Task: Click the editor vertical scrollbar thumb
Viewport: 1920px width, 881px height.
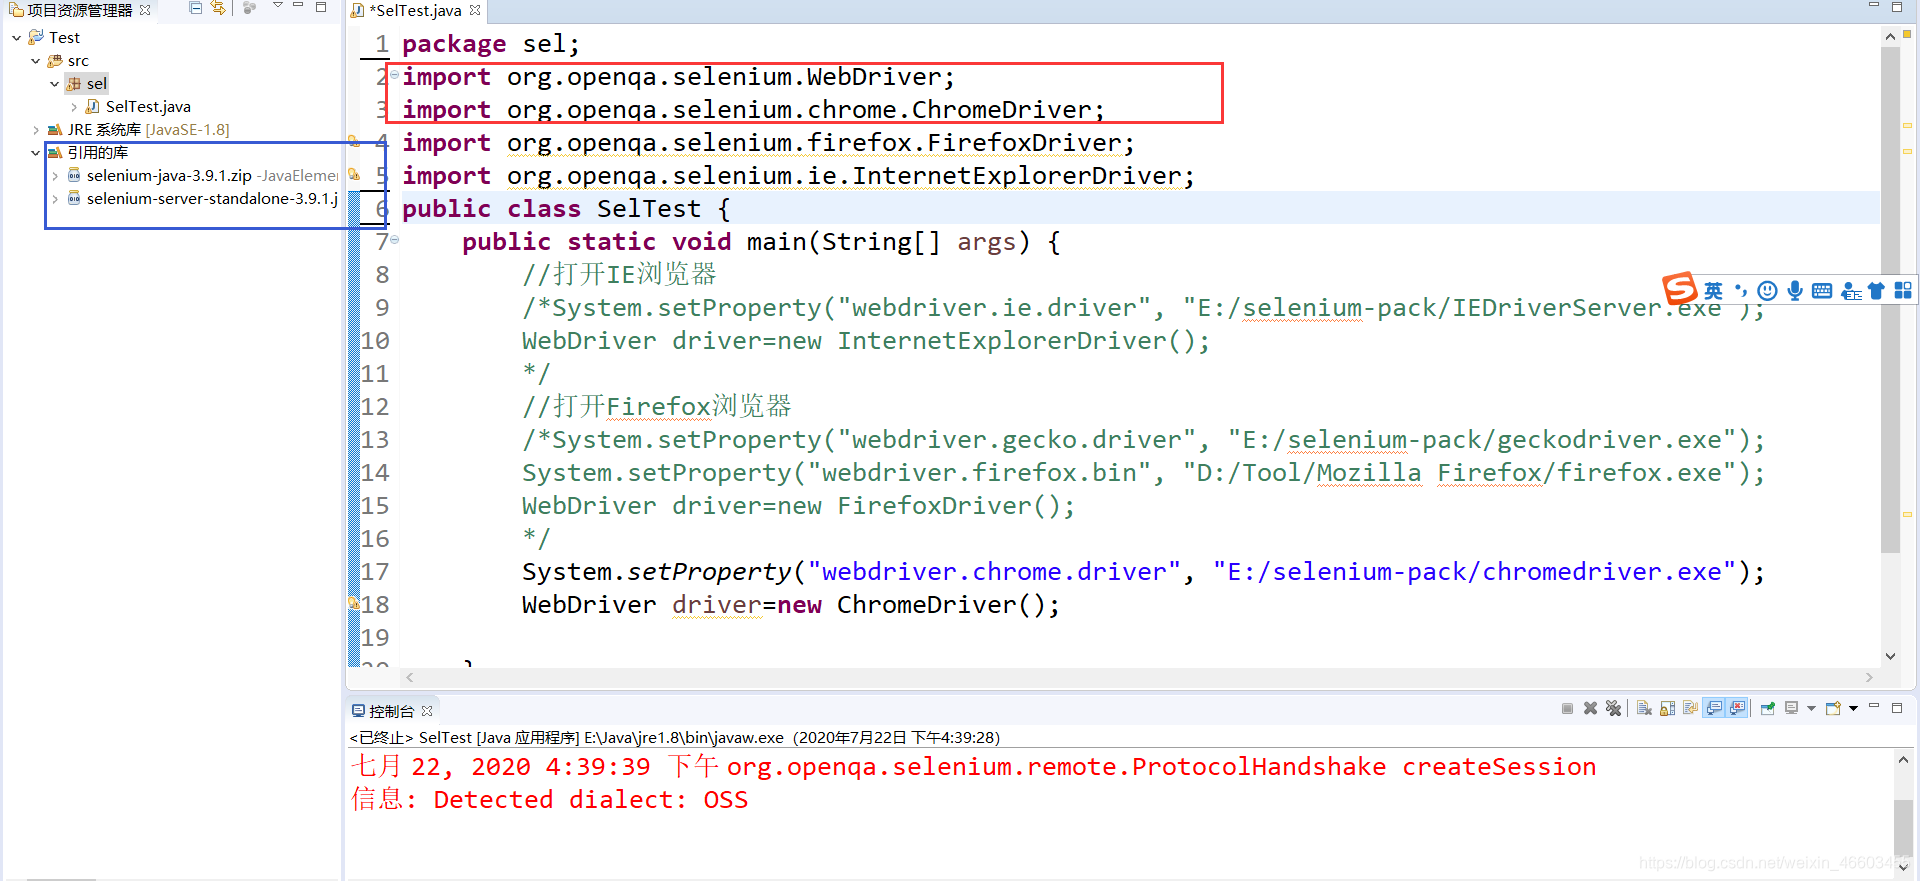Action: [x=1890, y=300]
